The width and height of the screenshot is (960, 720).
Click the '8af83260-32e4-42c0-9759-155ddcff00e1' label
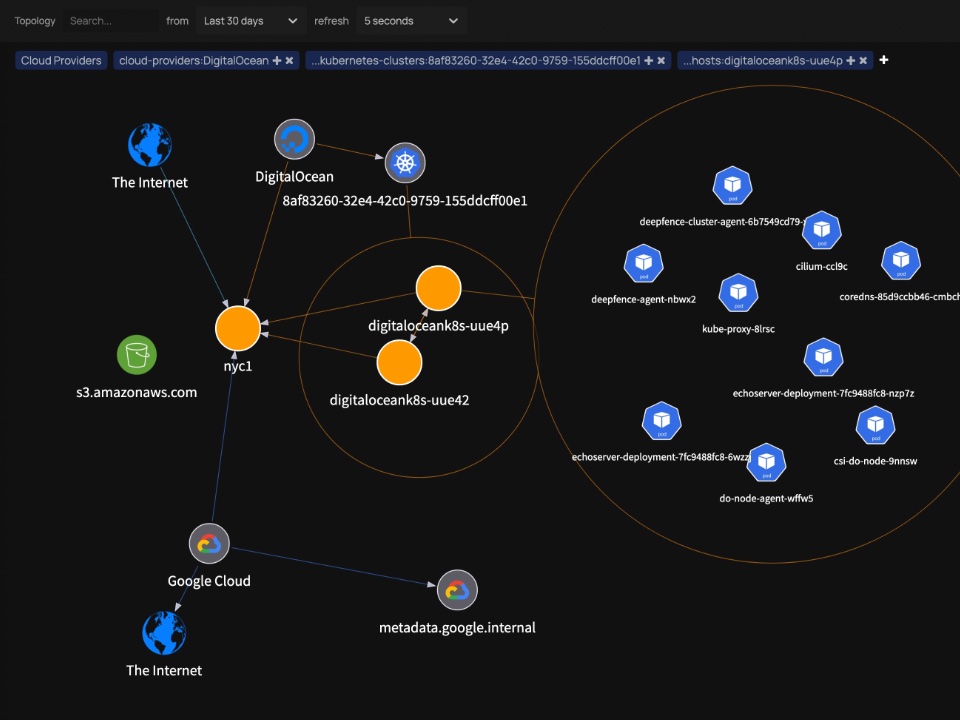click(405, 201)
